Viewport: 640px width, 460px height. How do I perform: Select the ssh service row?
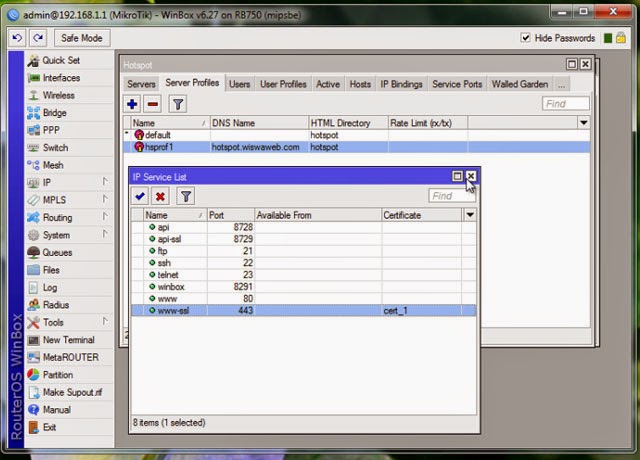pos(304,263)
